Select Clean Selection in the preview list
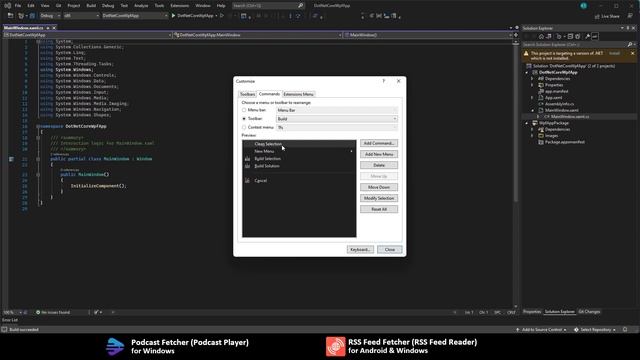 click(x=299, y=144)
